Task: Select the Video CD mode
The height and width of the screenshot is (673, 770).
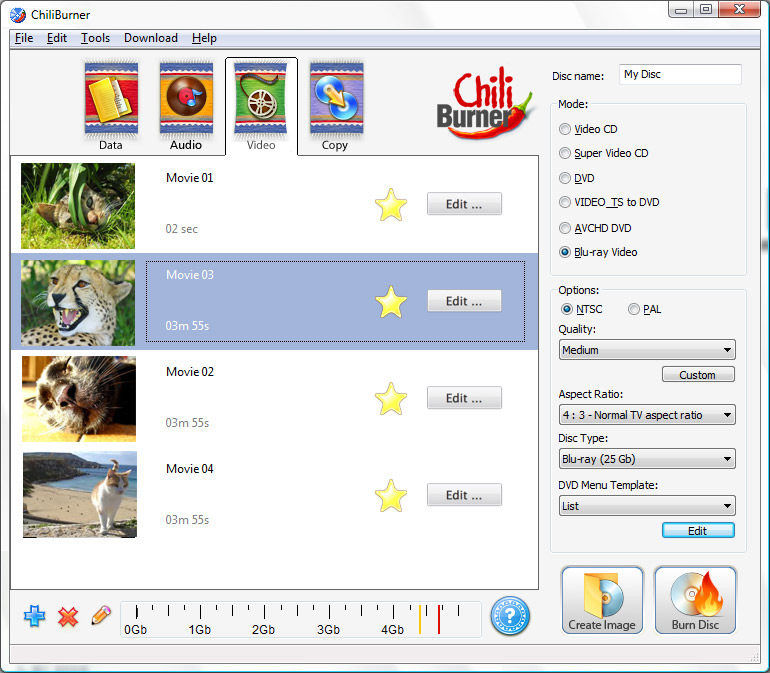Action: (x=566, y=129)
